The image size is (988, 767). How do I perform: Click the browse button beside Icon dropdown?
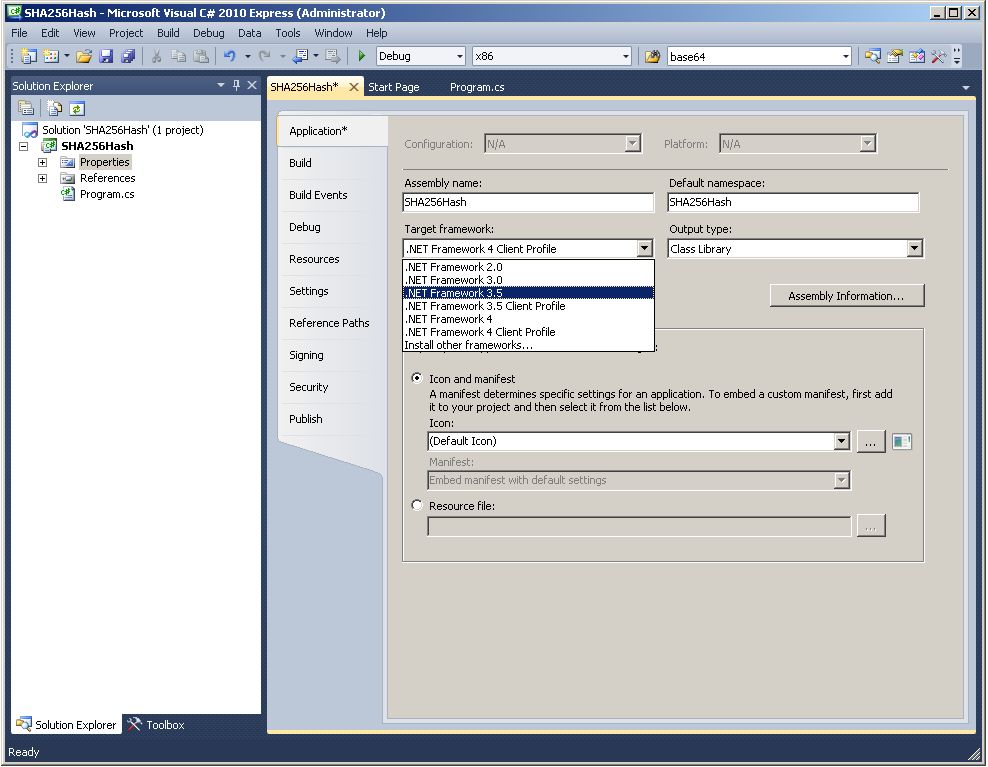point(870,441)
